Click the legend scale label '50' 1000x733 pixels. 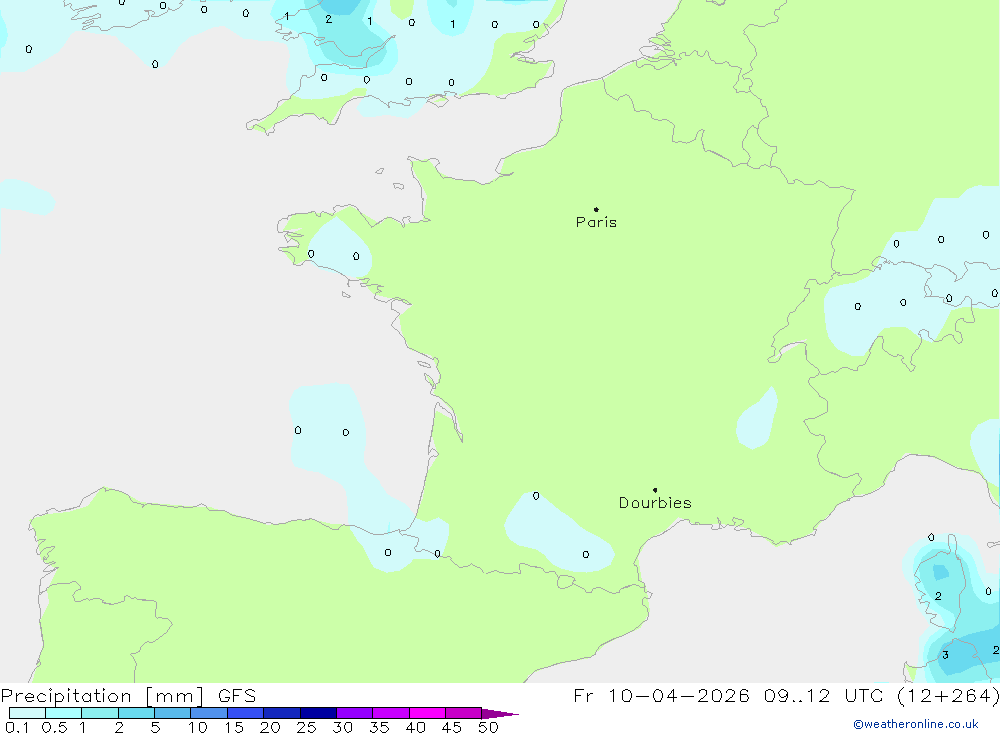pyautogui.click(x=488, y=727)
